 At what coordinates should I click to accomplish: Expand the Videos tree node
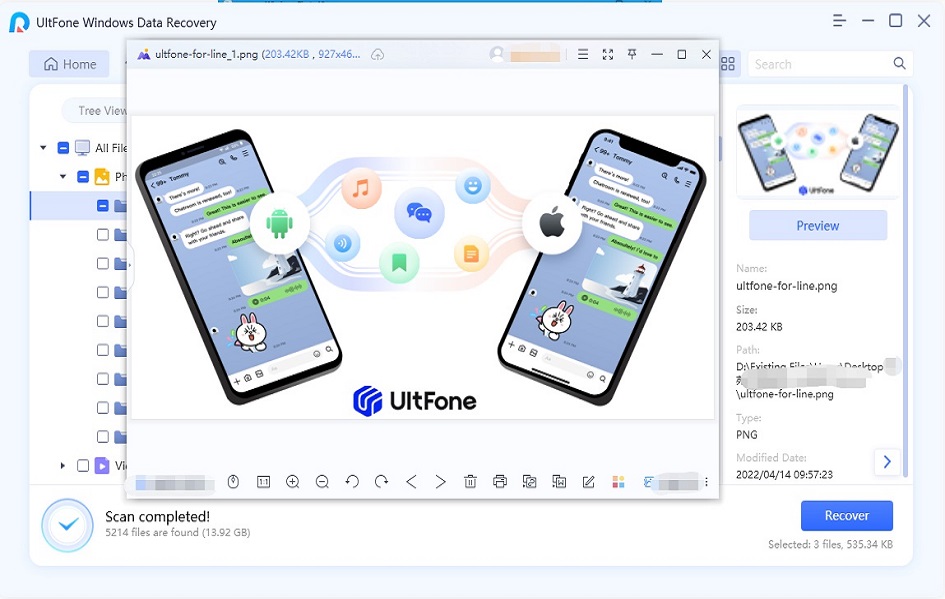(x=63, y=465)
